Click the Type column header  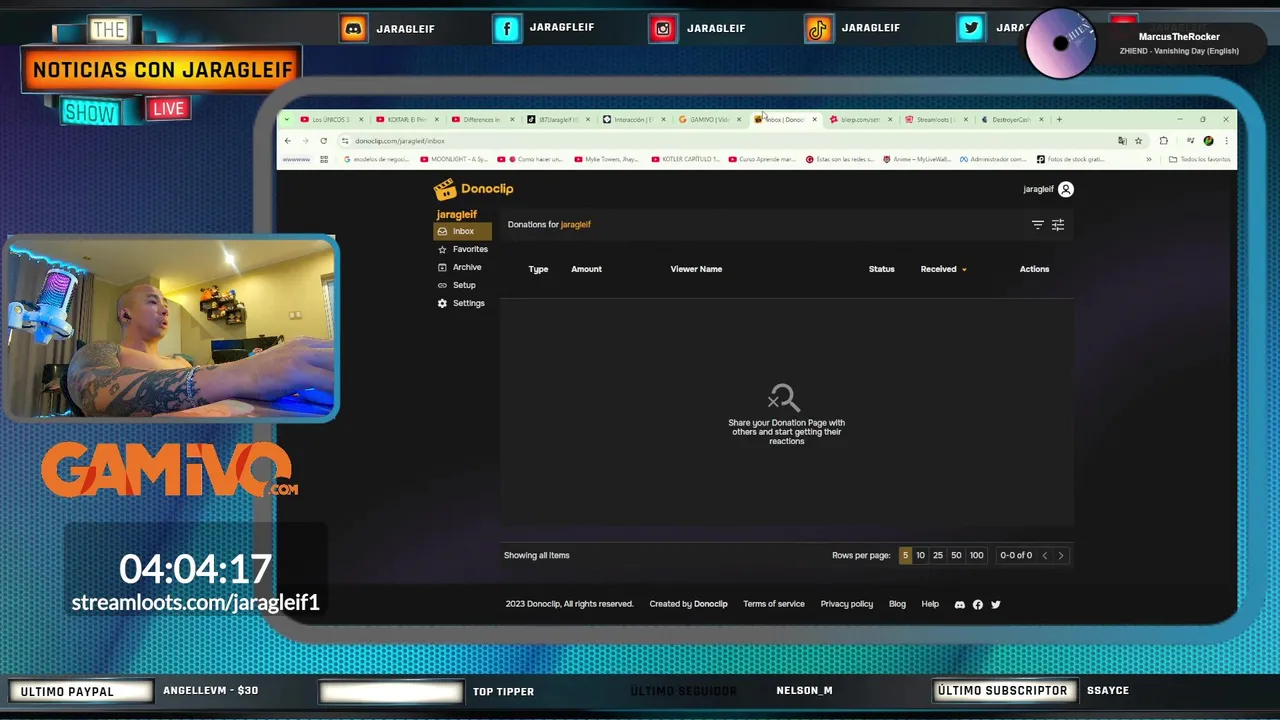click(538, 269)
